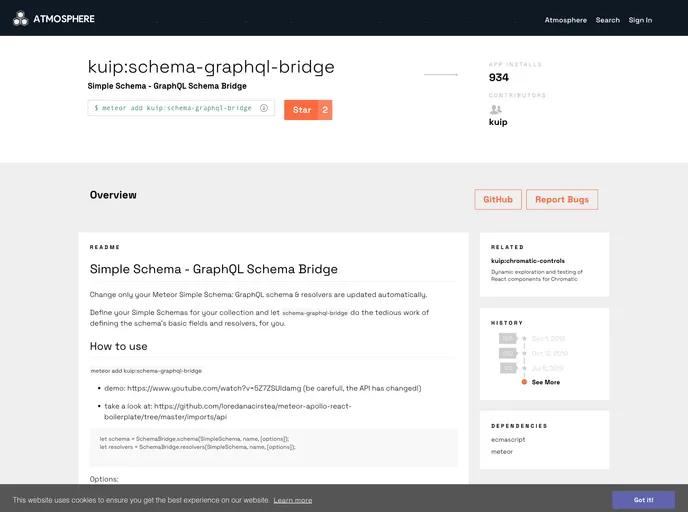The image size is (688, 512).
Task: Click See More in History panel
Action: point(546,382)
